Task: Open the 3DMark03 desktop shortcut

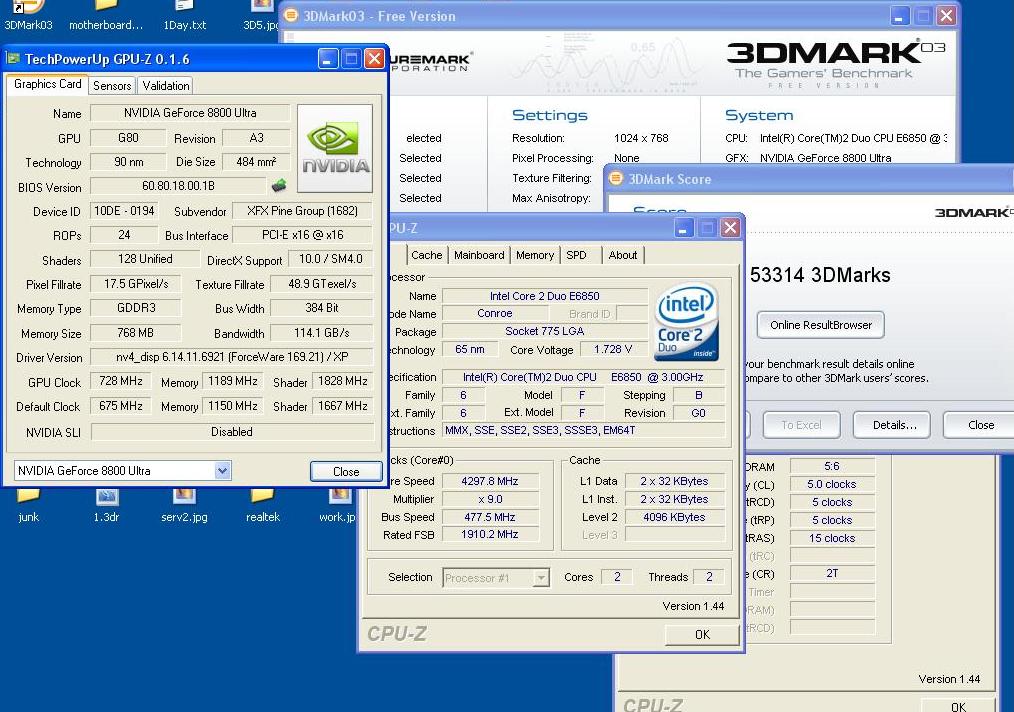Action: [x=28, y=16]
